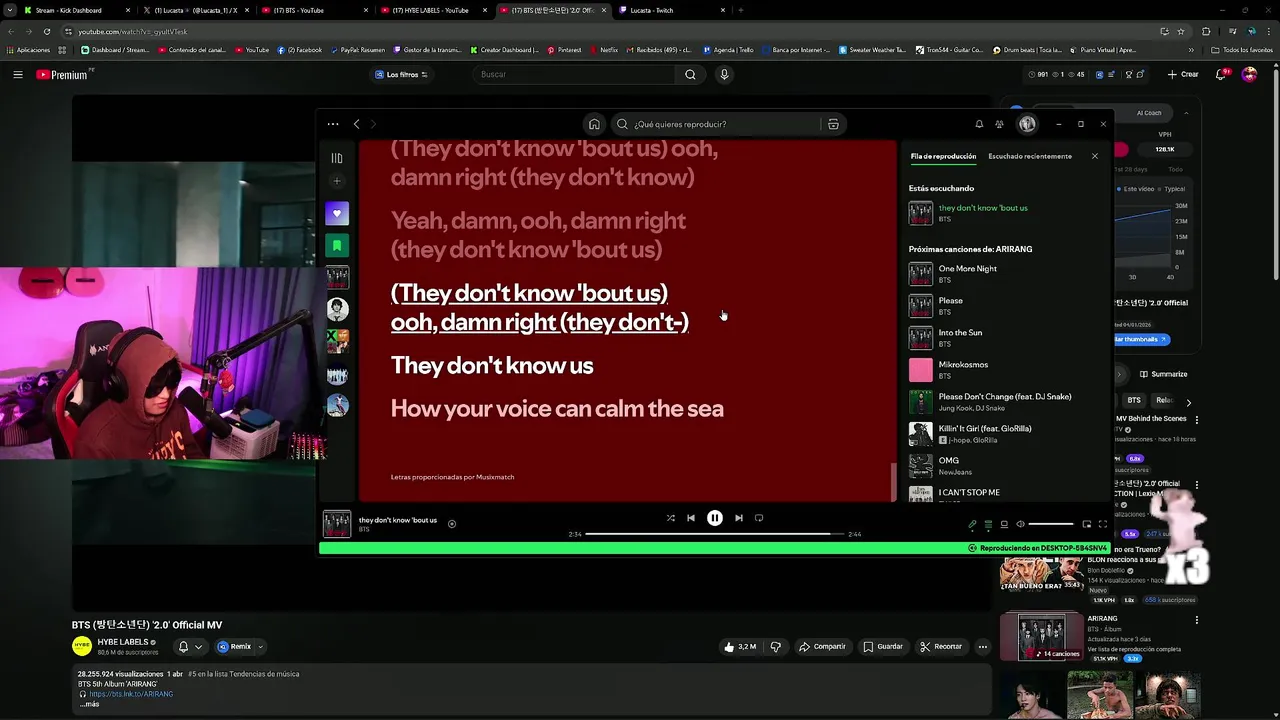Play One More Night from queue

1004,273
